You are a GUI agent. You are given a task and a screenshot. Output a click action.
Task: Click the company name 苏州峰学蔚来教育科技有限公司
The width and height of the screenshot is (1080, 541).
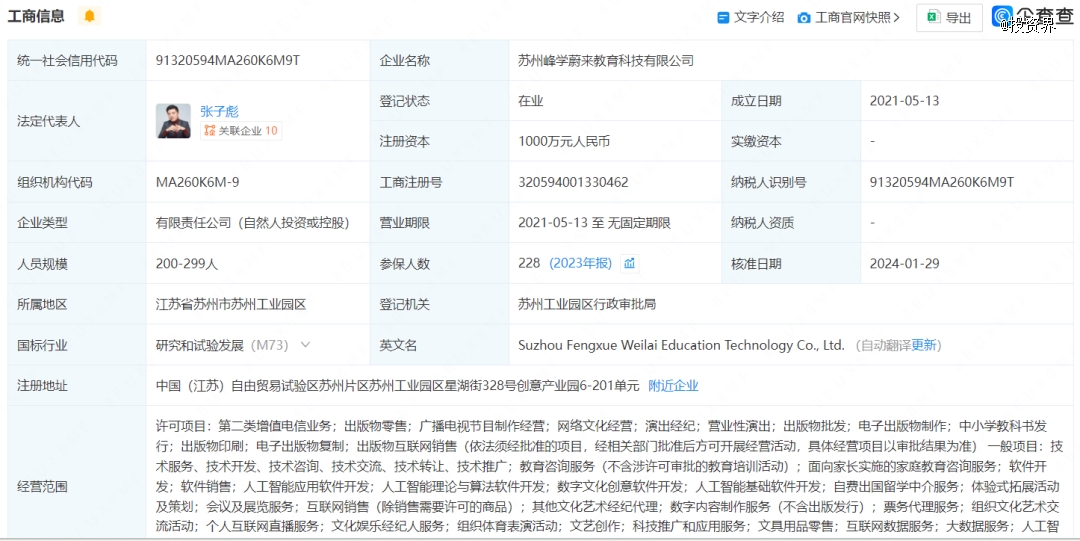tap(605, 61)
